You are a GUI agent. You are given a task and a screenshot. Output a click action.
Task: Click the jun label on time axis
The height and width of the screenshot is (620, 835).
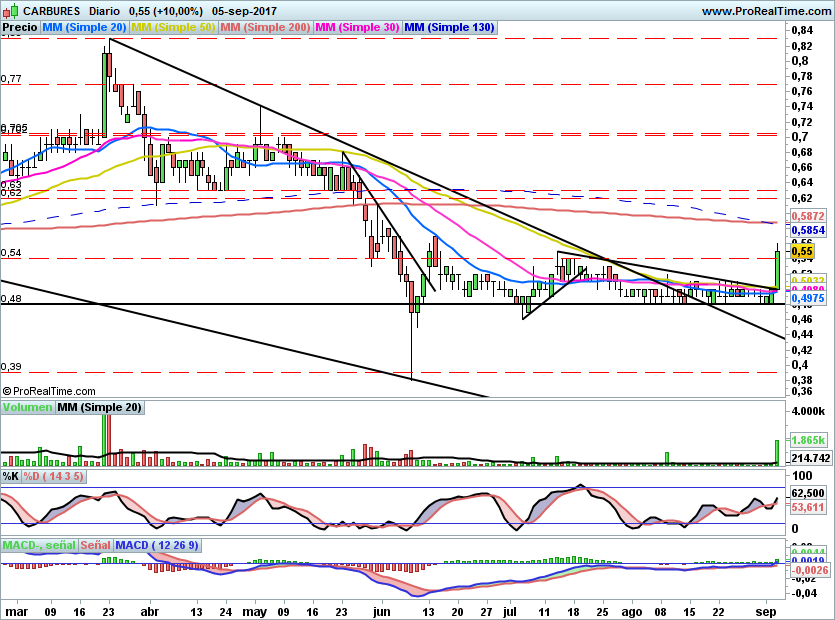point(381,612)
